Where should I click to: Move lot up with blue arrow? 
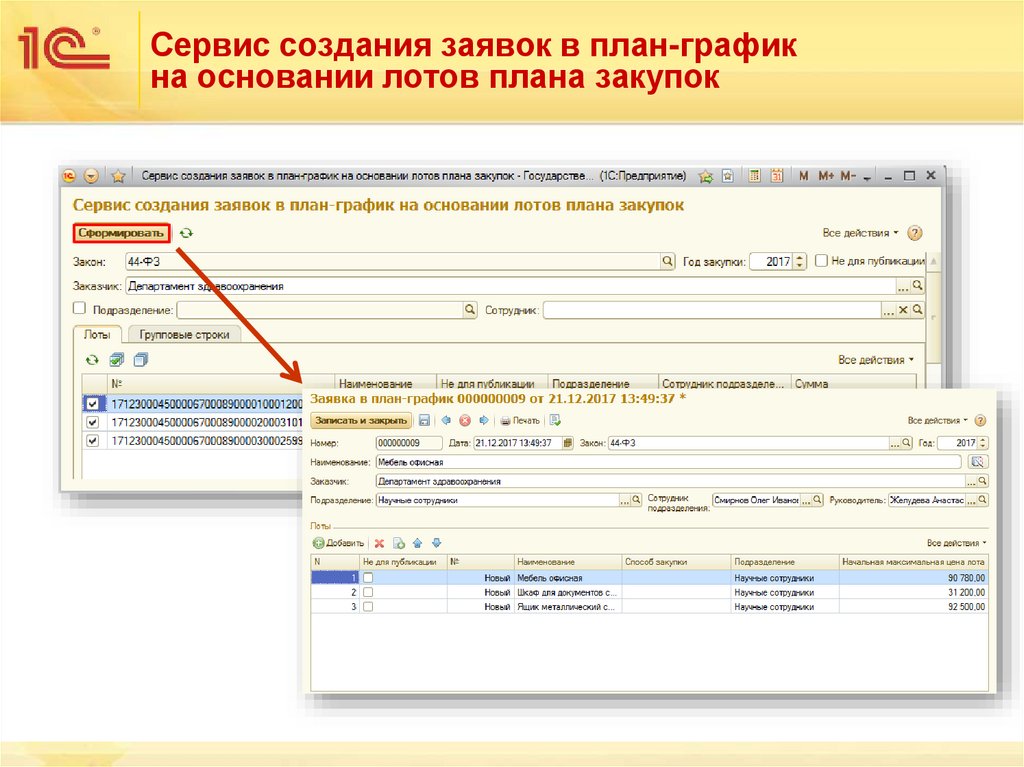click(417, 543)
